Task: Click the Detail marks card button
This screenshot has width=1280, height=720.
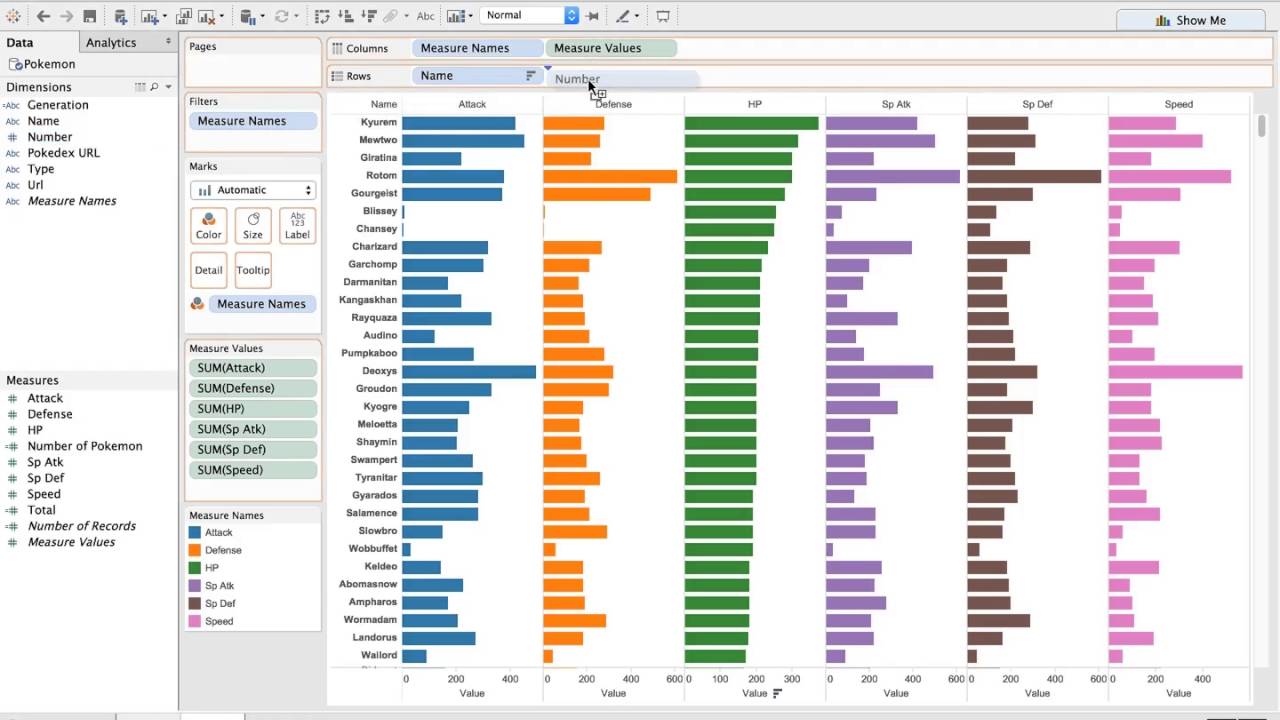Action: click(208, 270)
